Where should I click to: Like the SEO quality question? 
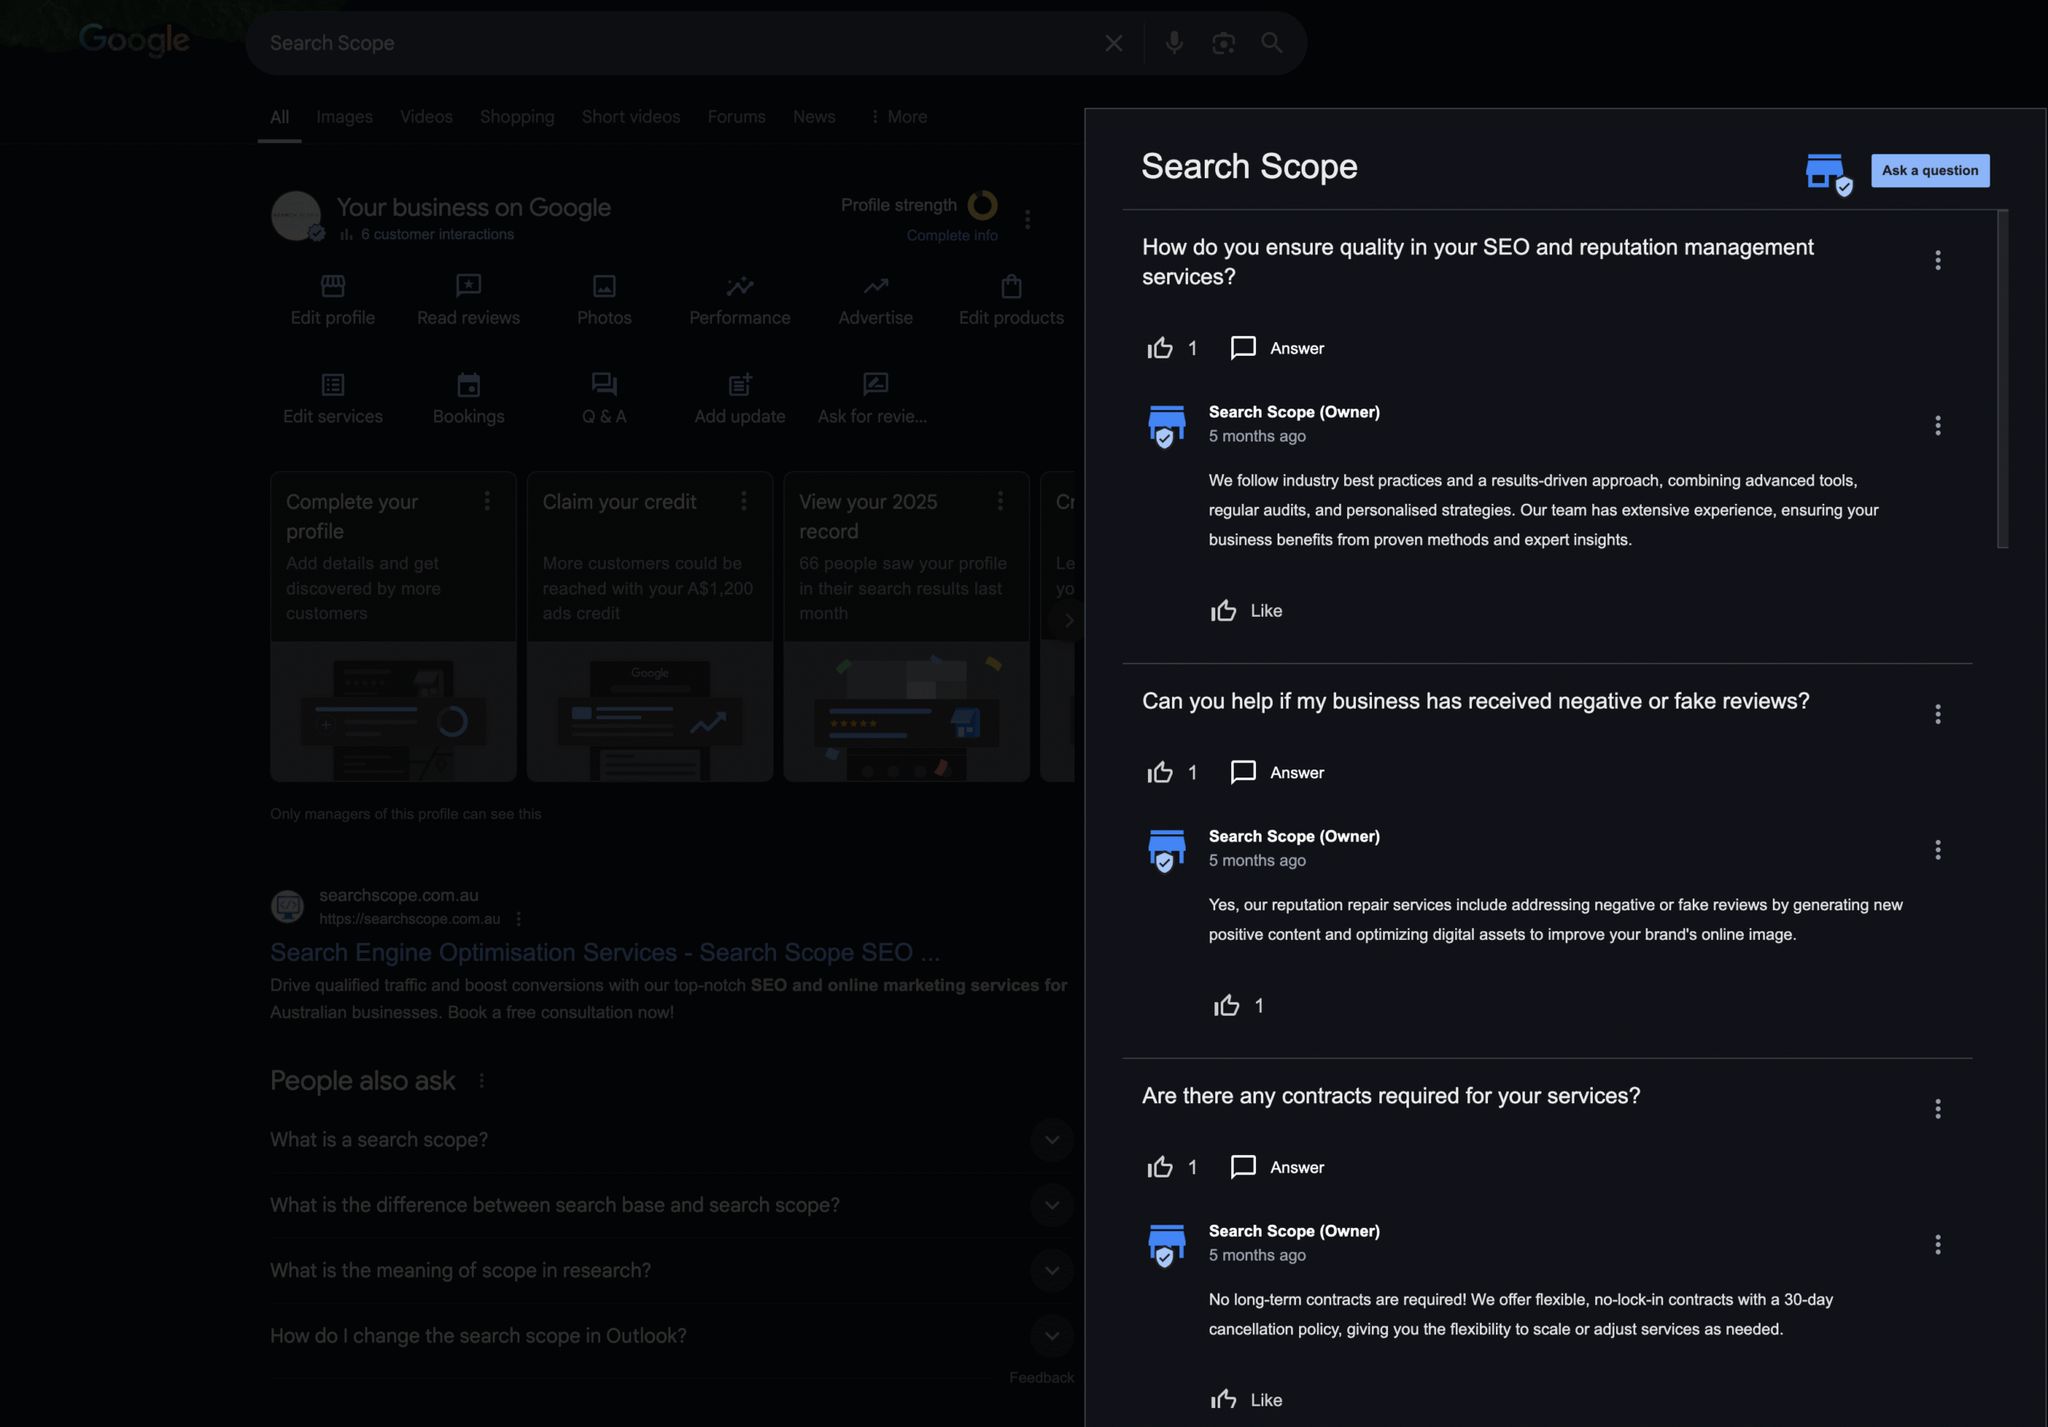point(1160,348)
